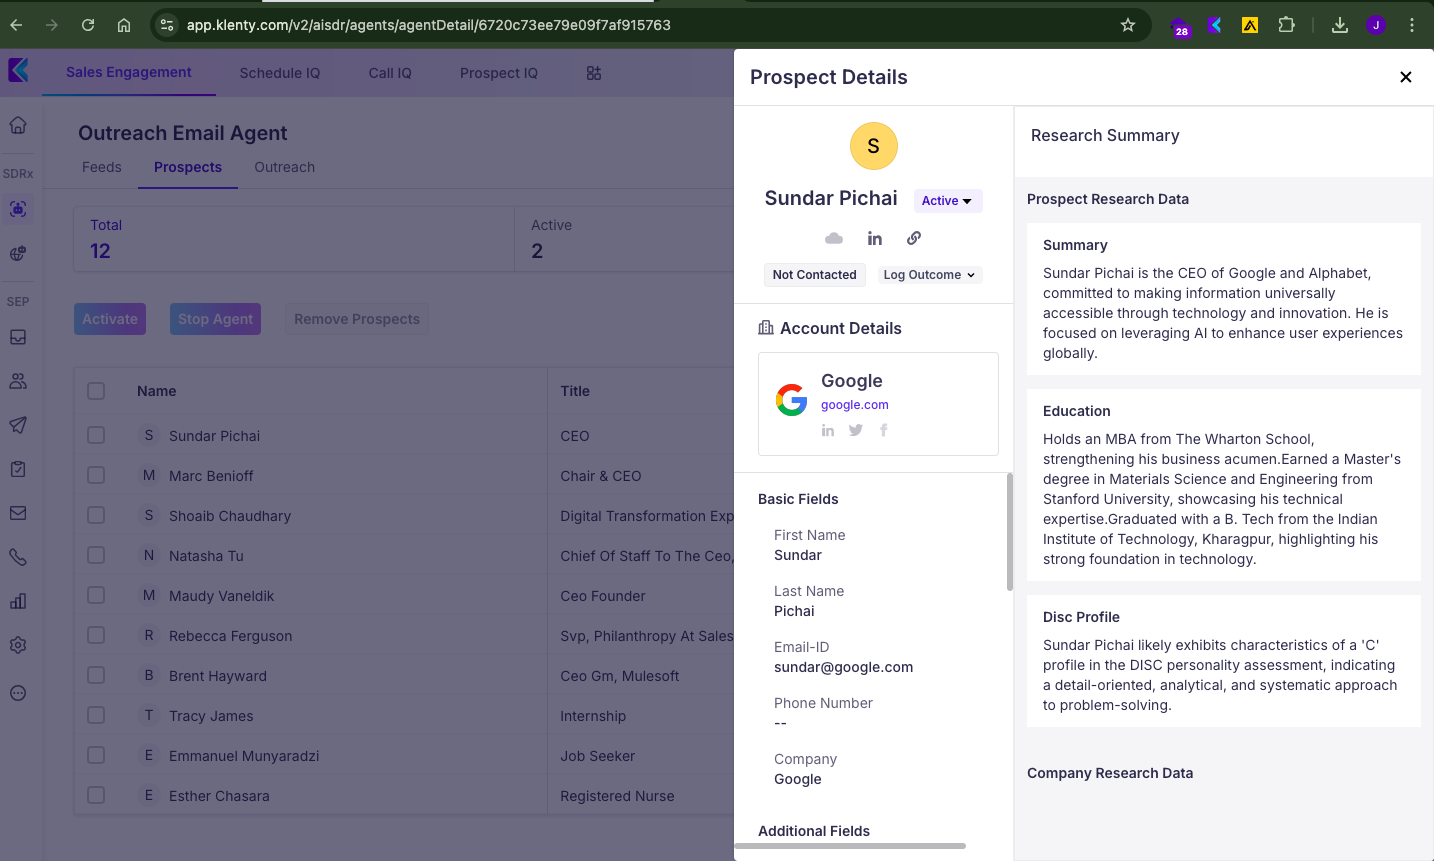Click Esther Chasara in prospects list
The image size is (1434, 861).
(x=219, y=796)
